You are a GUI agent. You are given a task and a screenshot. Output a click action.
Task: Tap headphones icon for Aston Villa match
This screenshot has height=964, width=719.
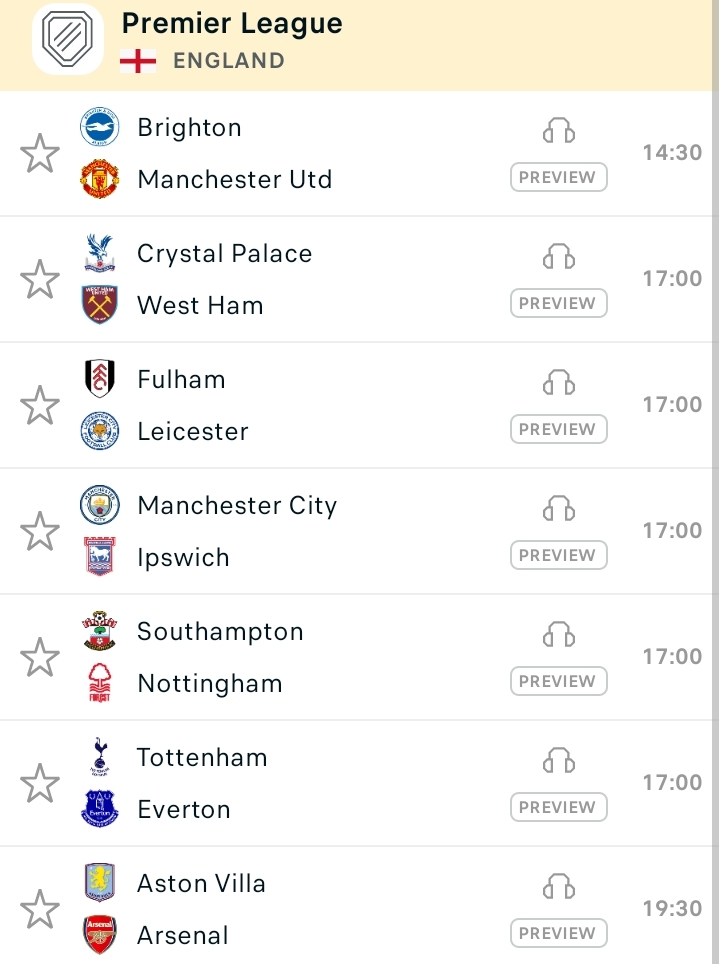558,887
